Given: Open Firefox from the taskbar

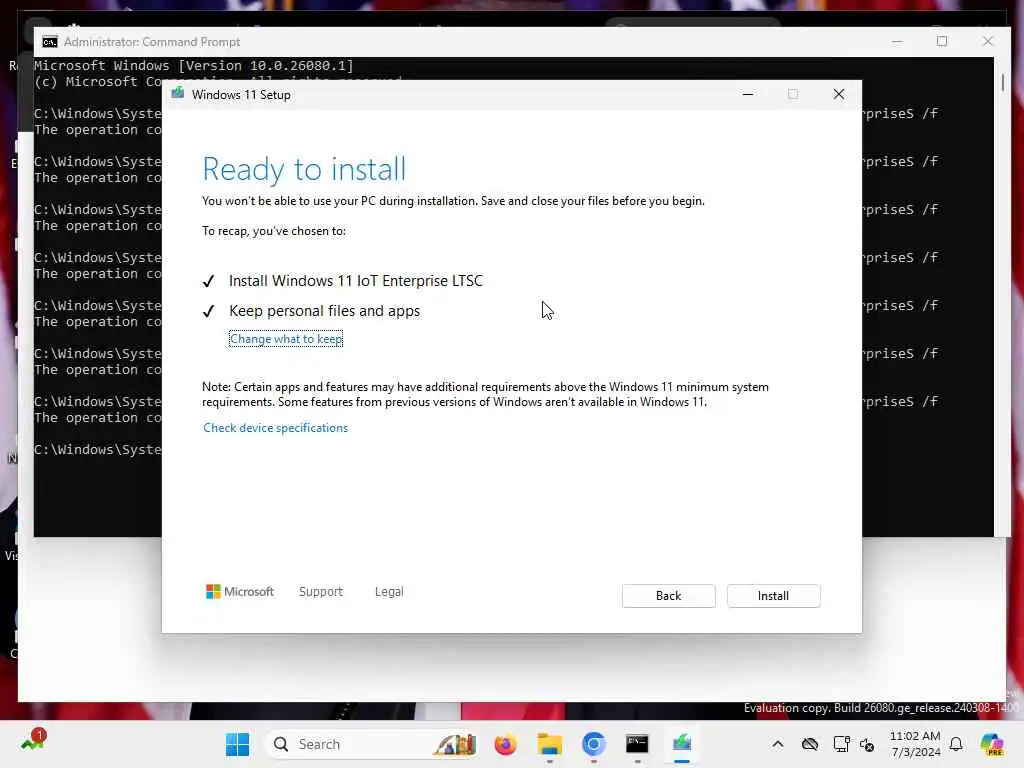Looking at the screenshot, I should [x=505, y=744].
